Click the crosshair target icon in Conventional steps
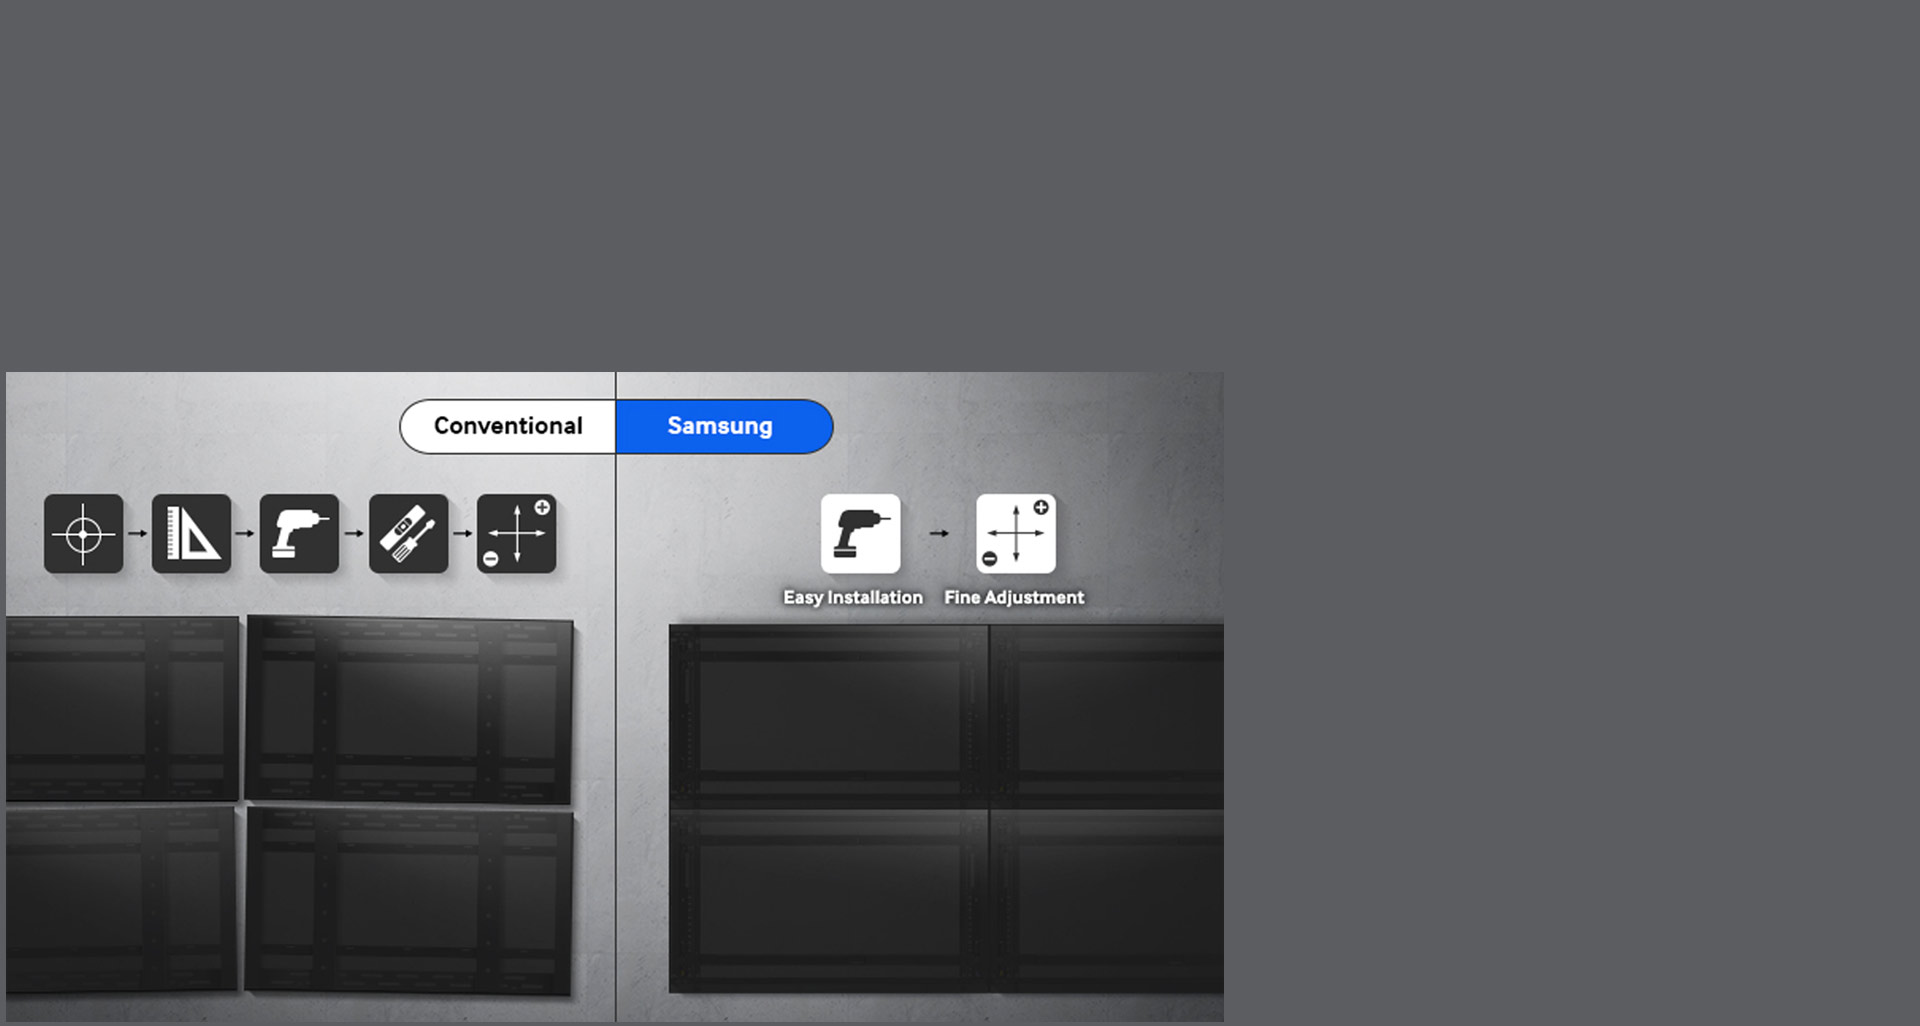 (83, 534)
